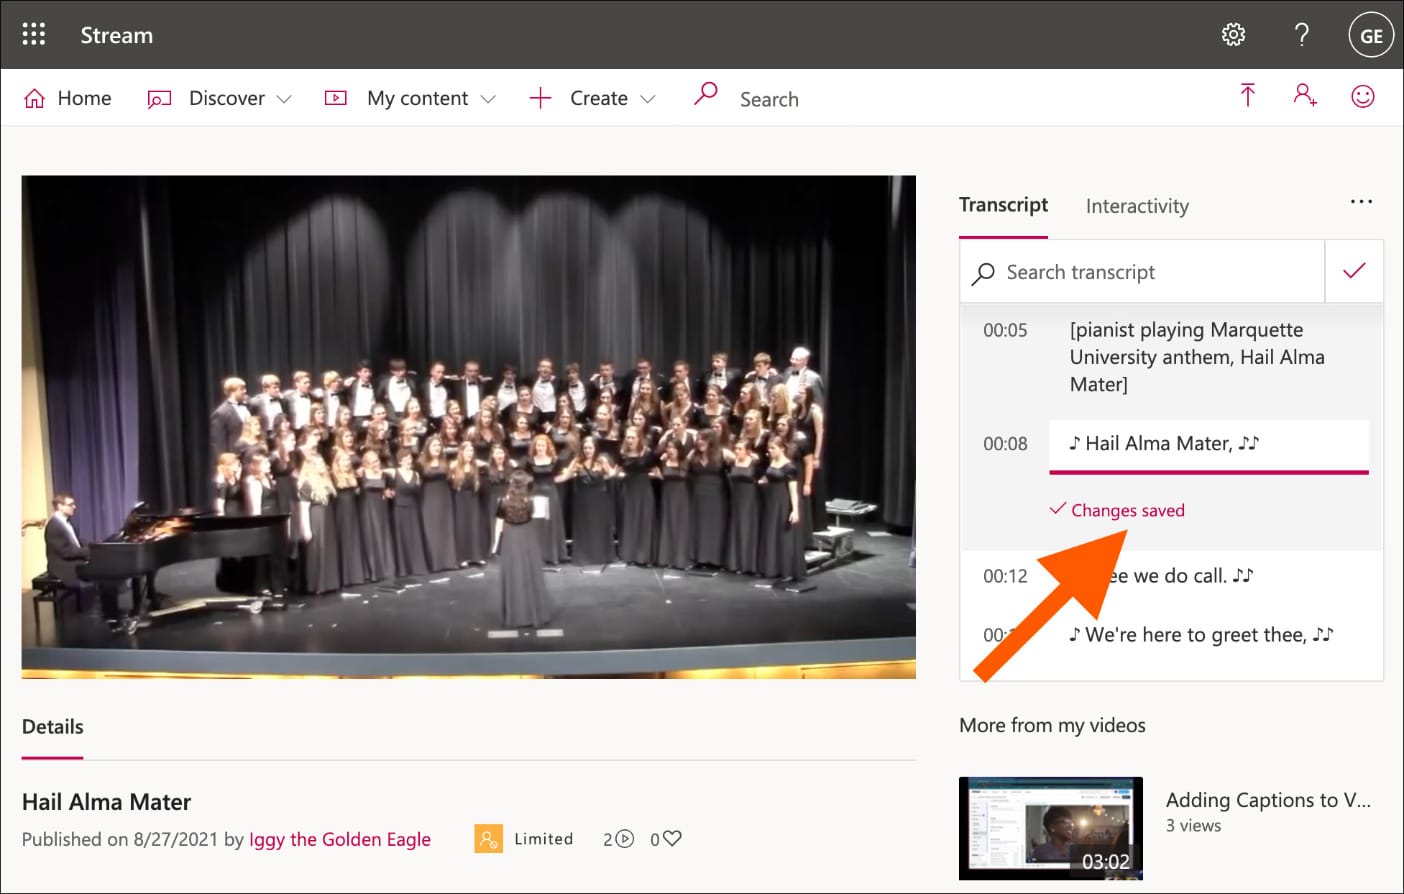The image size is (1404, 894).
Task: Select the Transcript tab
Action: tap(1003, 205)
